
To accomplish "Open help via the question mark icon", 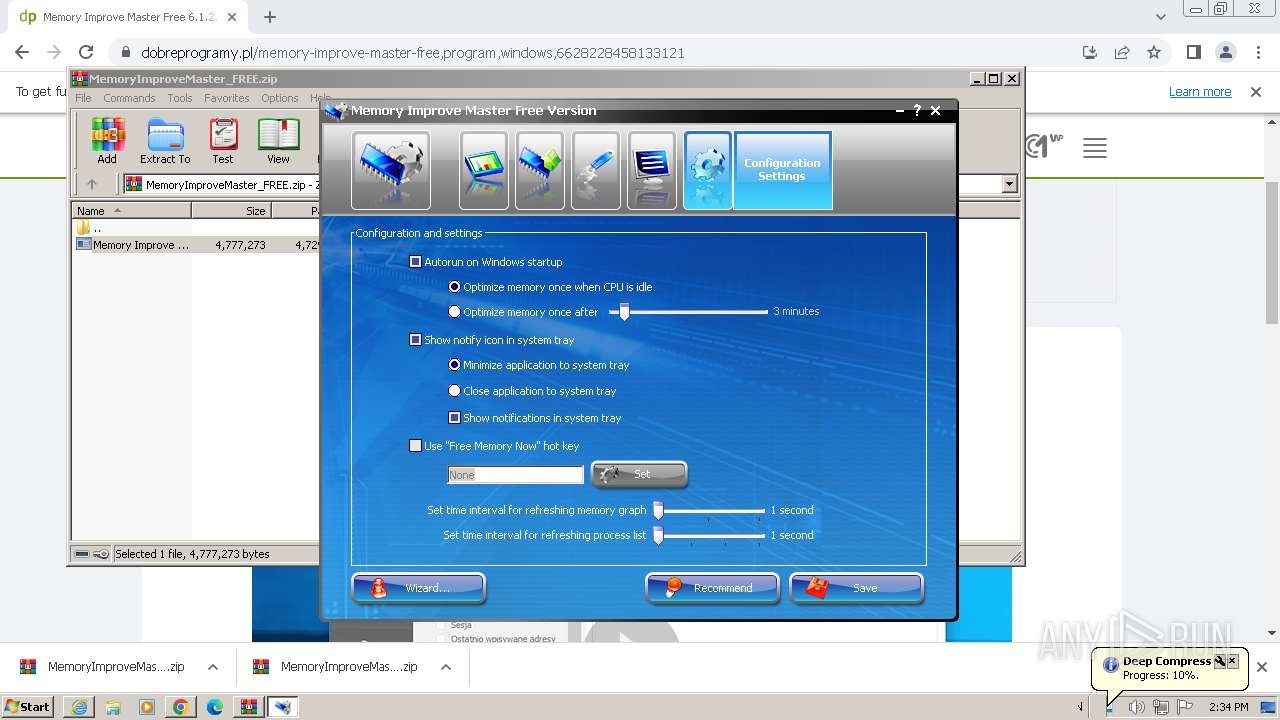I will [x=917, y=111].
